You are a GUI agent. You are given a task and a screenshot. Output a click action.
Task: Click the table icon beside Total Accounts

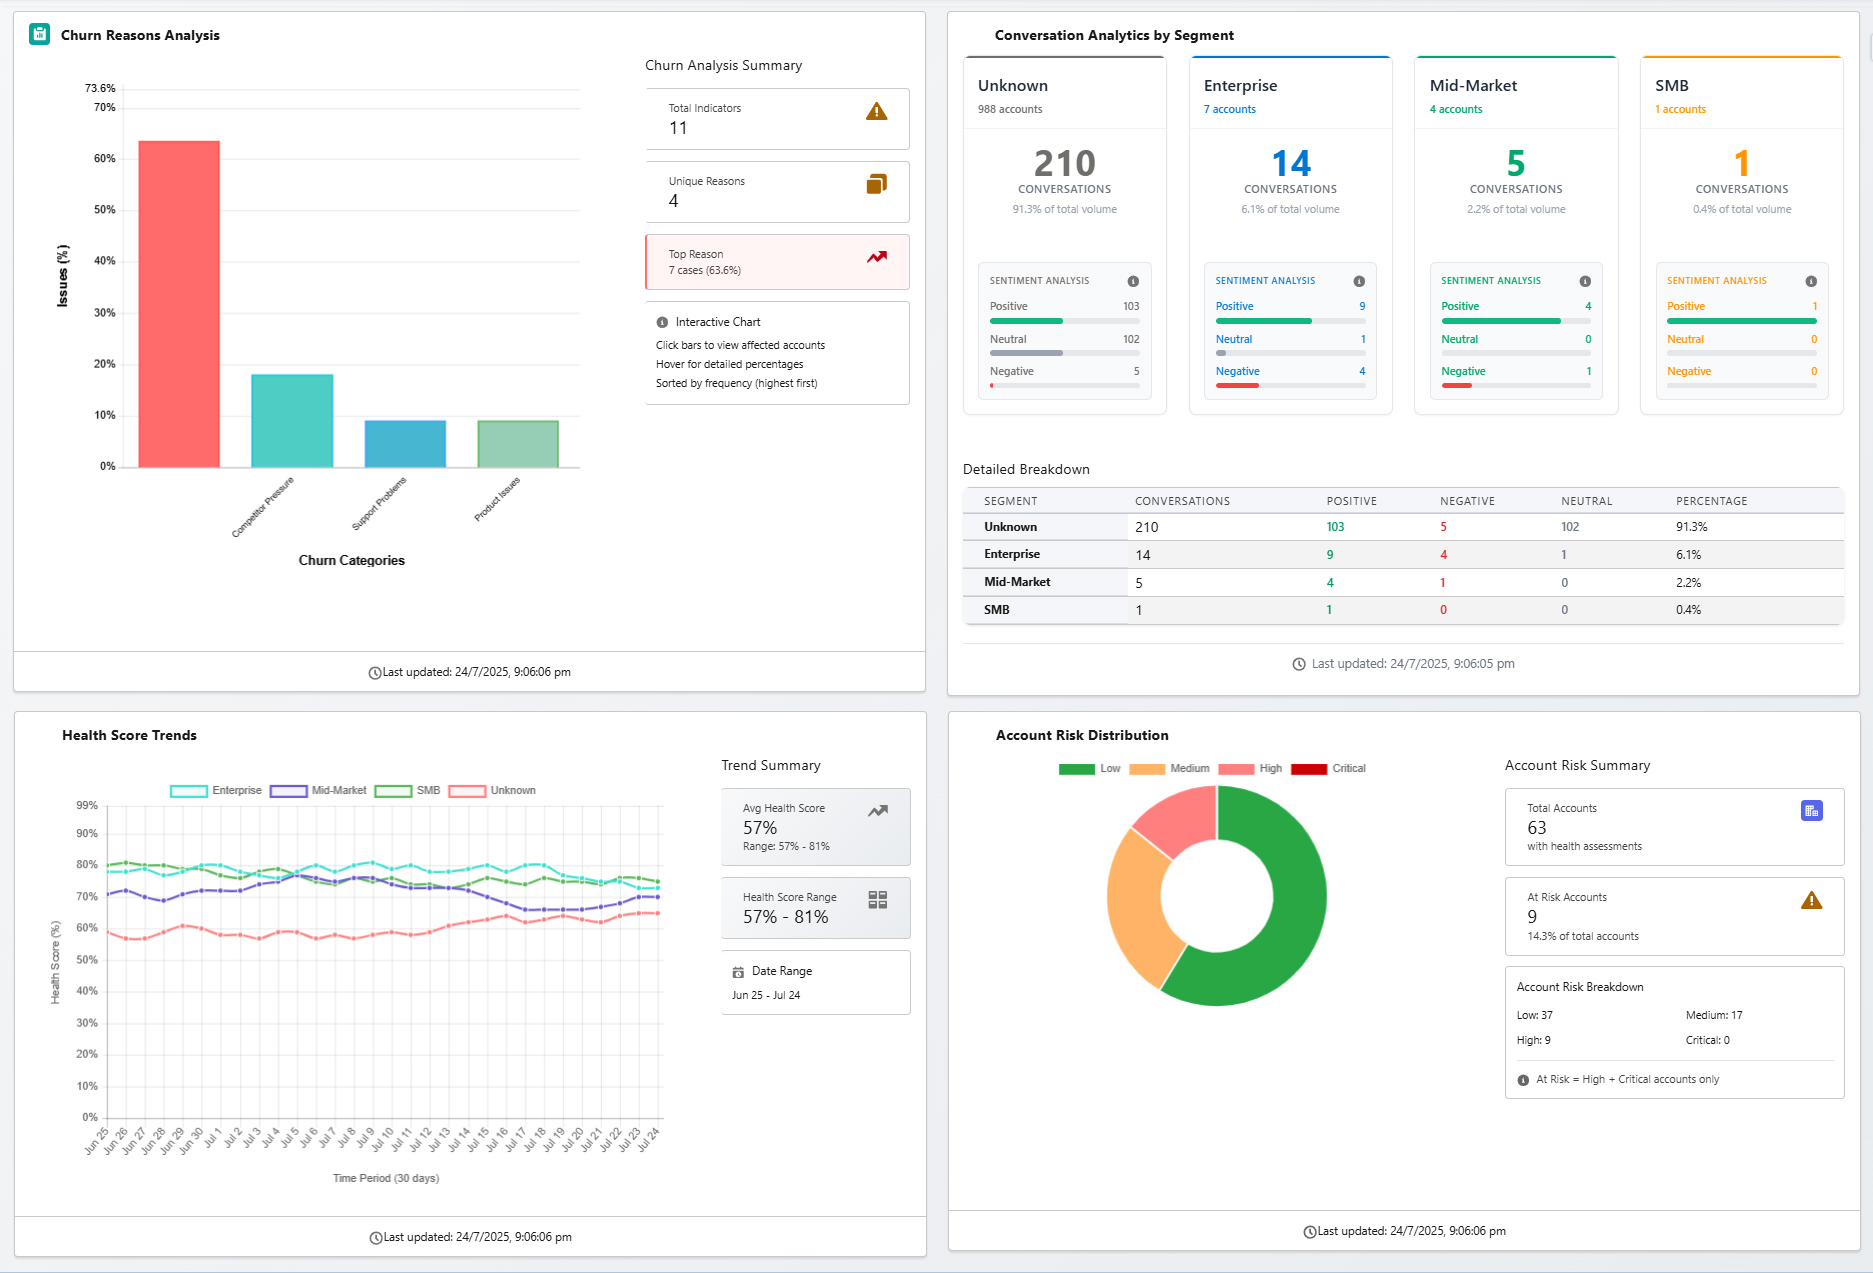point(1812,810)
